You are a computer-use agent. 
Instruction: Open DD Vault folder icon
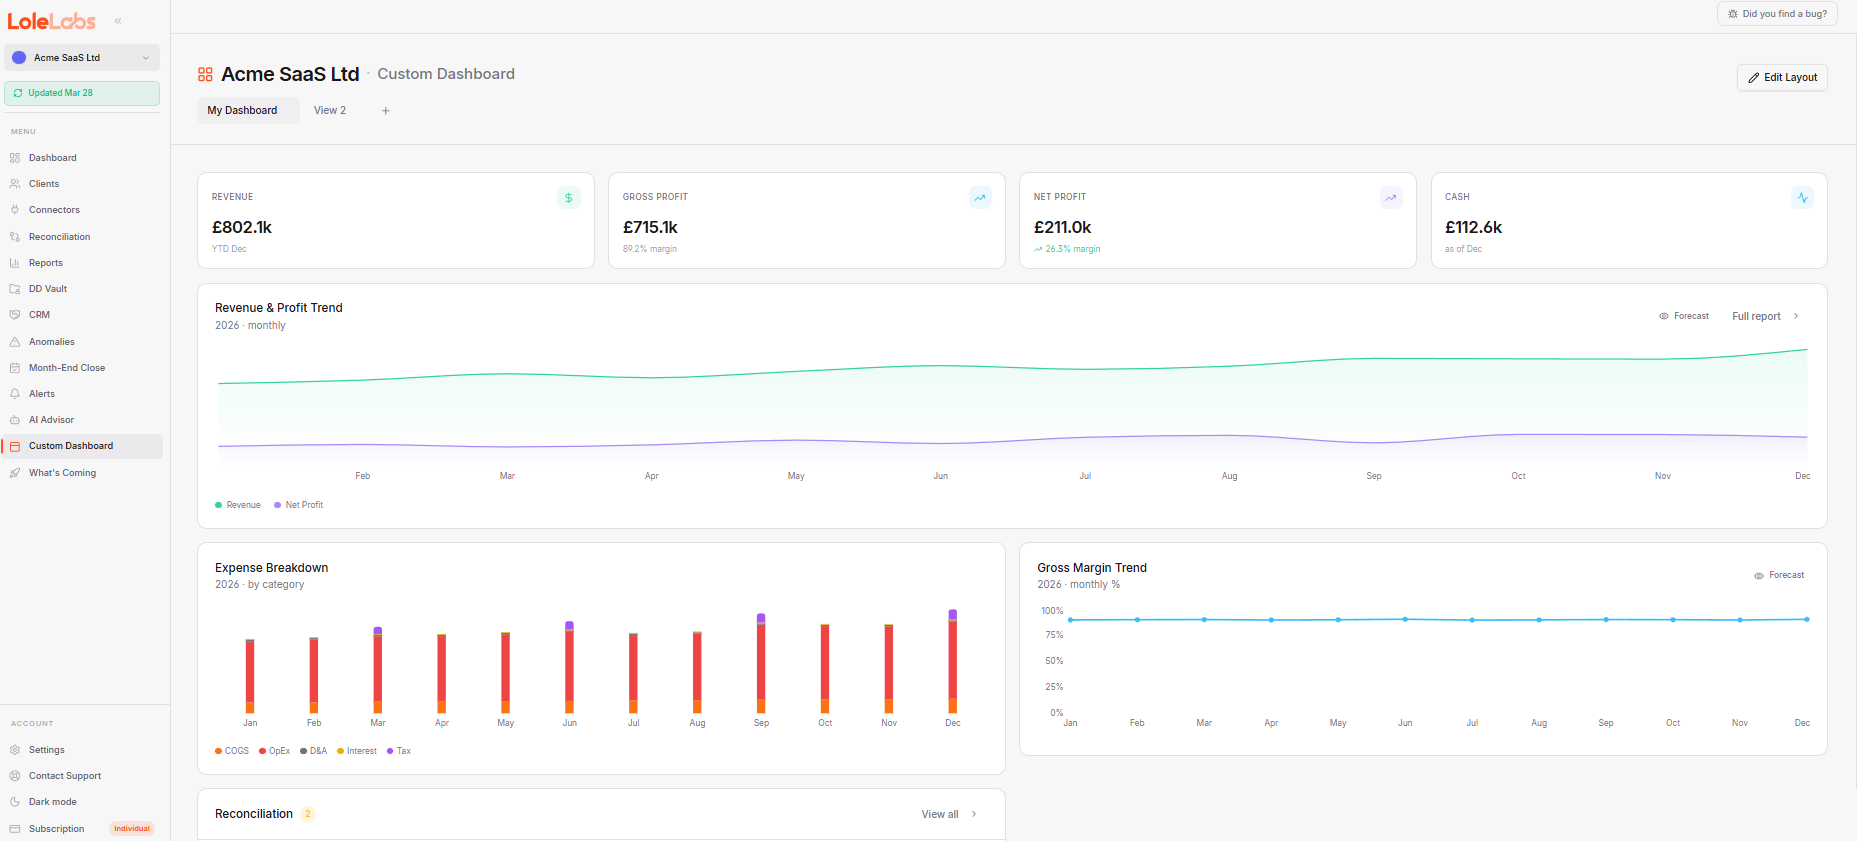pyautogui.click(x=15, y=289)
